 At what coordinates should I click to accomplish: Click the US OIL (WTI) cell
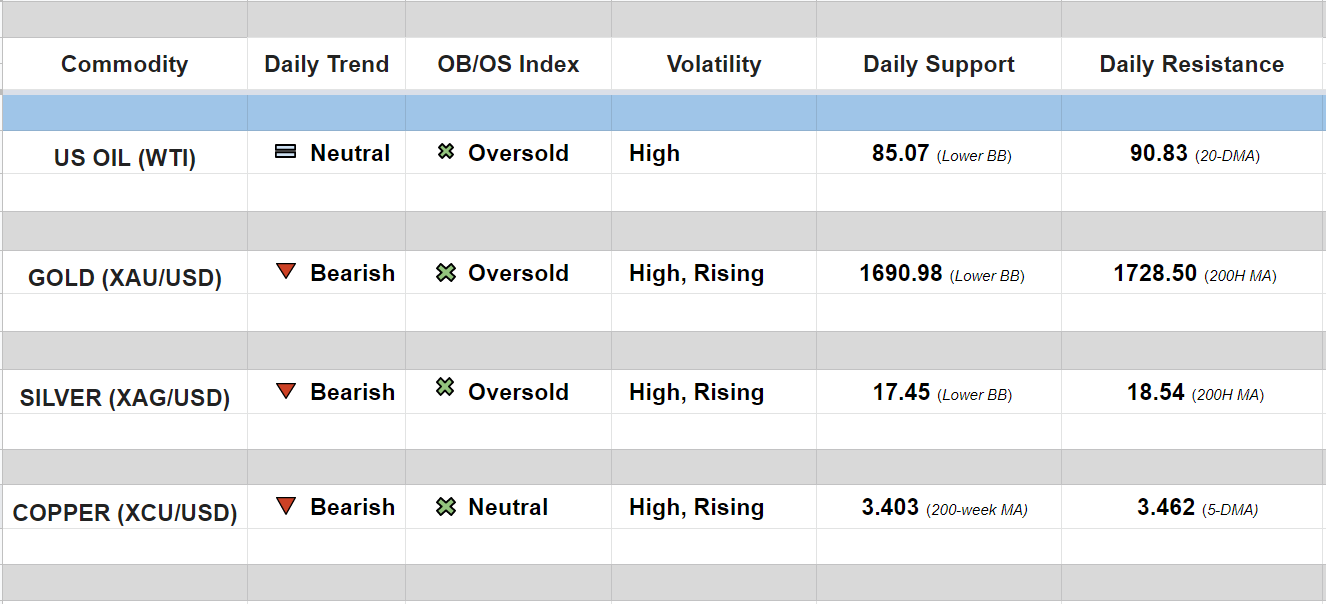124,158
